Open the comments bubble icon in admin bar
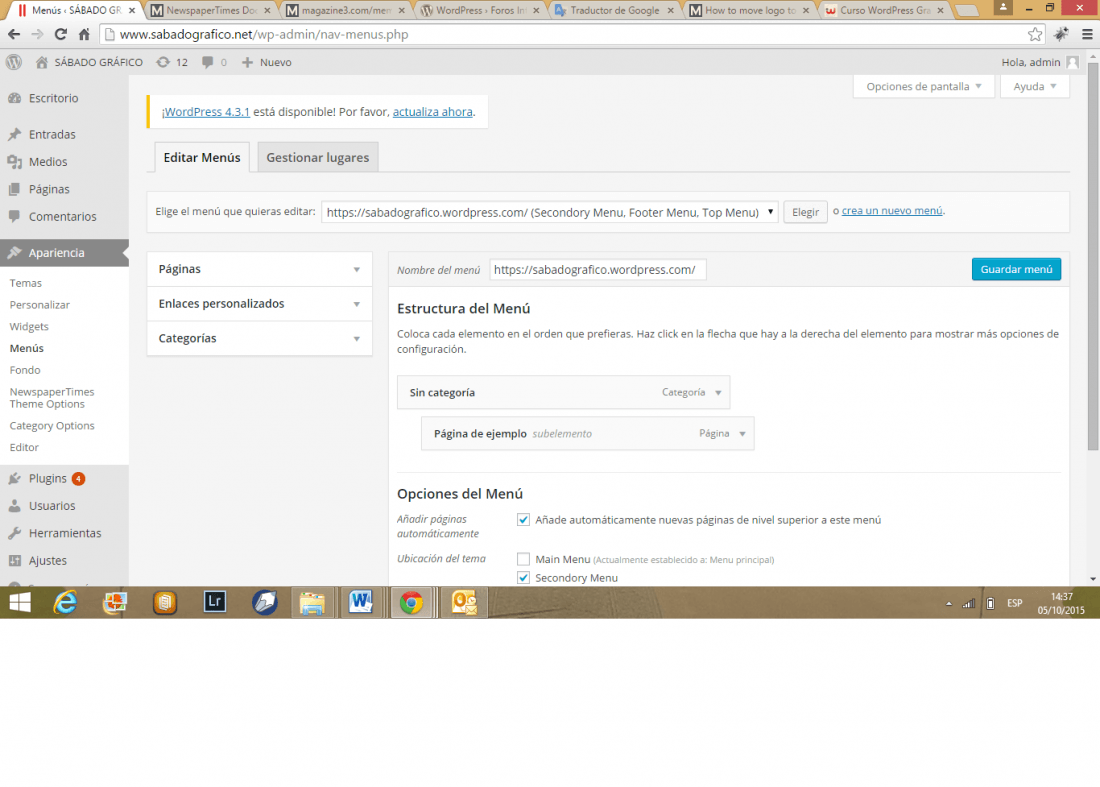 [208, 62]
